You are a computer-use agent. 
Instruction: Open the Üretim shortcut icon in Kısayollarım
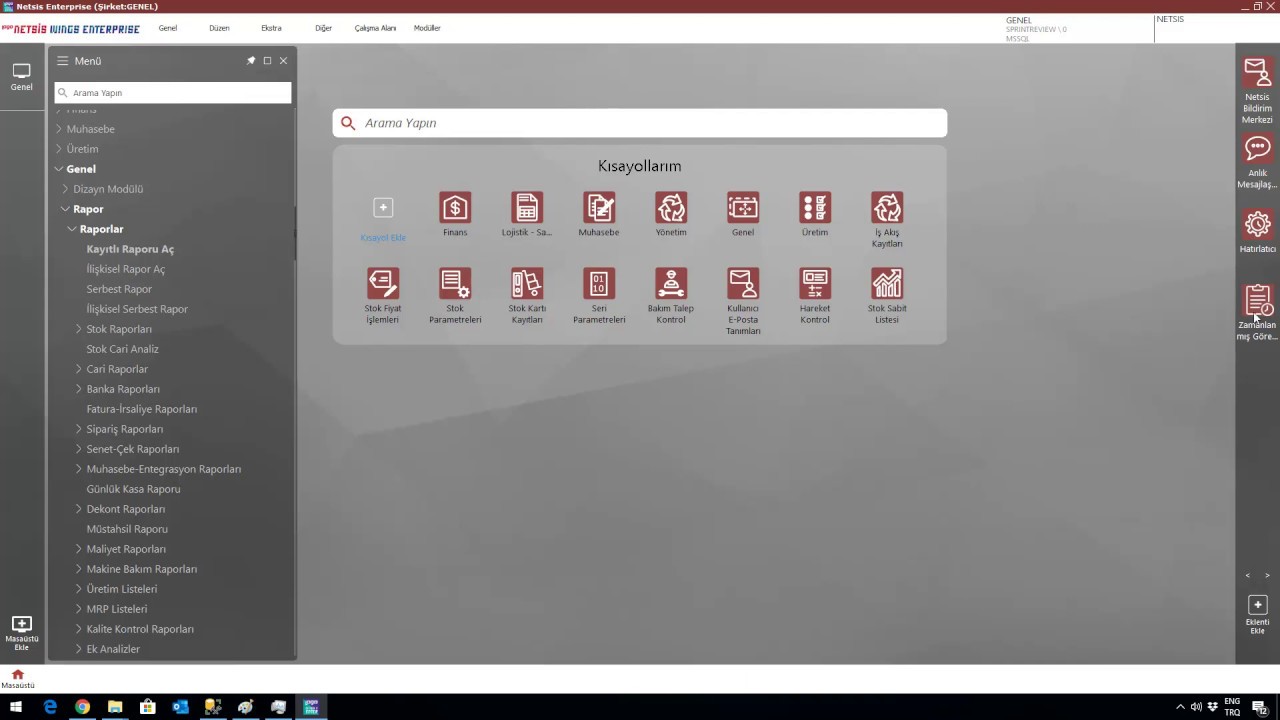click(815, 208)
